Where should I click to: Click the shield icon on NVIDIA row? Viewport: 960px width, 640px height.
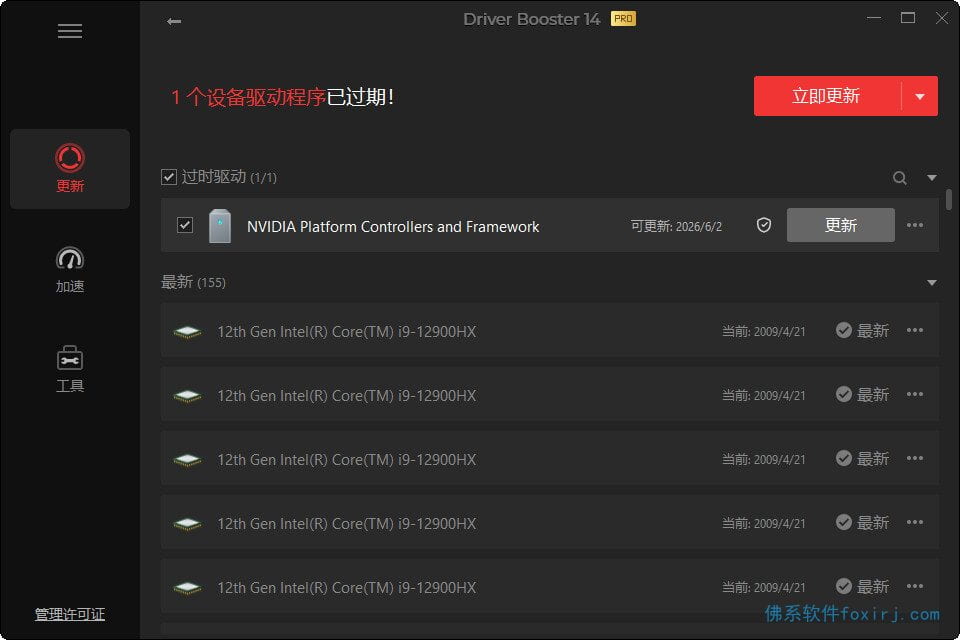coord(763,225)
